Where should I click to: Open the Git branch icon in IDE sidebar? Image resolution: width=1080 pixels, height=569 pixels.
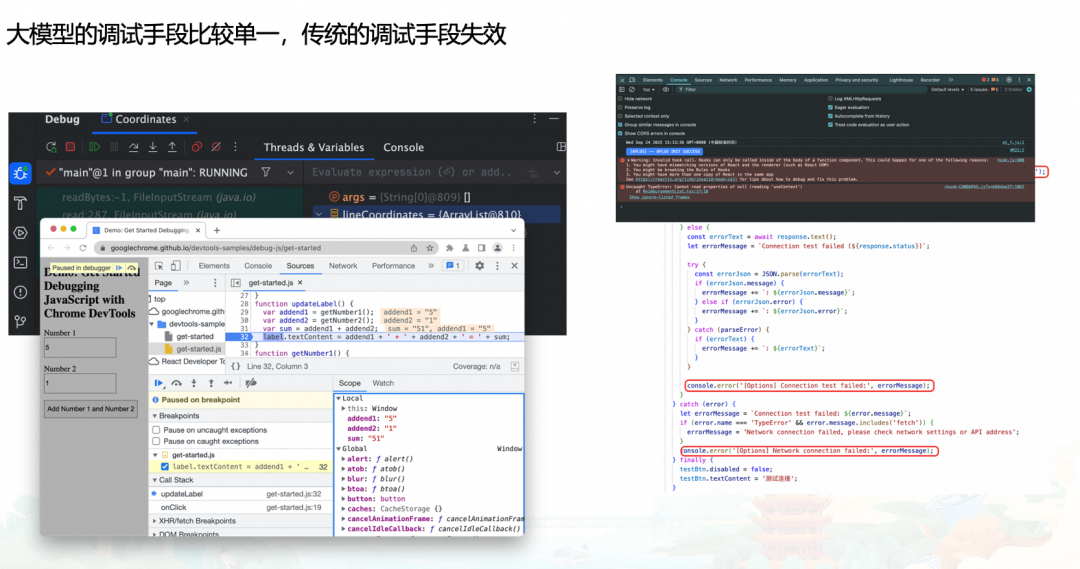tap(21, 322)
